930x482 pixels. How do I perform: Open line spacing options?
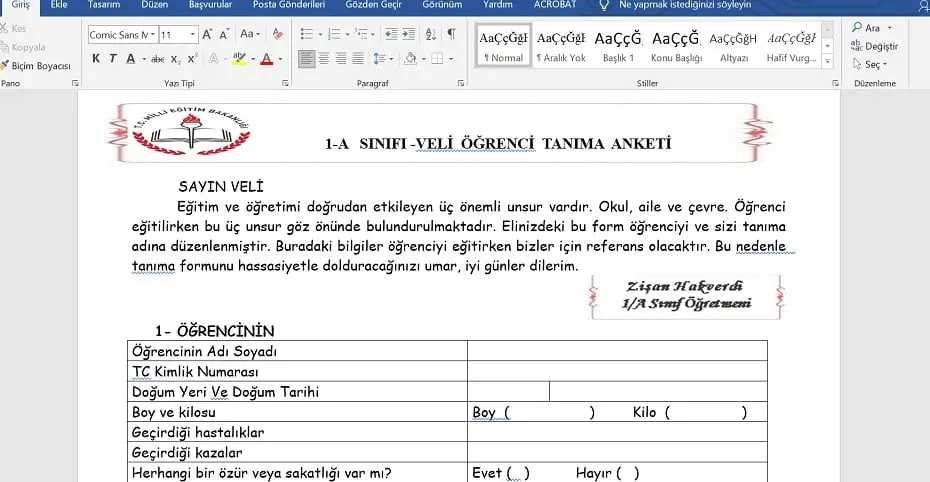pyautogui.click(x=379, y=59)
